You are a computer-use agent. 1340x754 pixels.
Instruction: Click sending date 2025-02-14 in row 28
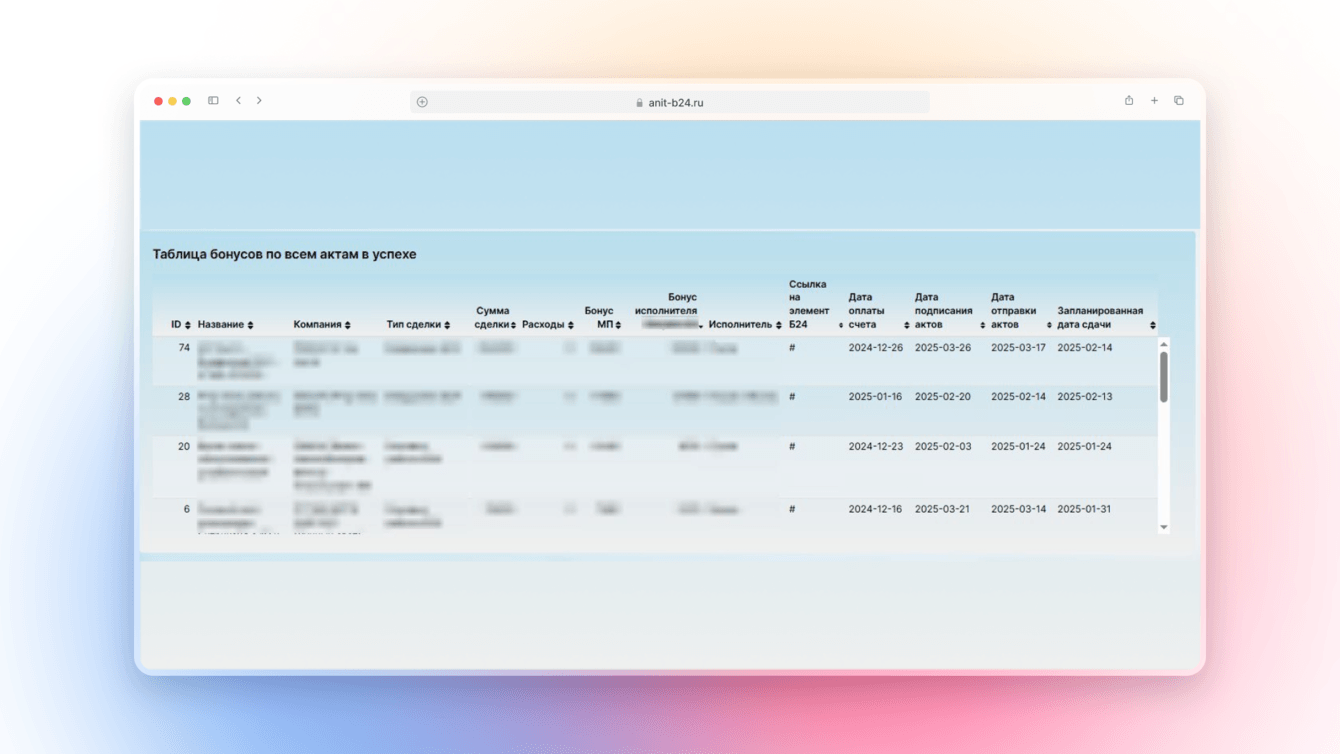(x=1018, y=397)
